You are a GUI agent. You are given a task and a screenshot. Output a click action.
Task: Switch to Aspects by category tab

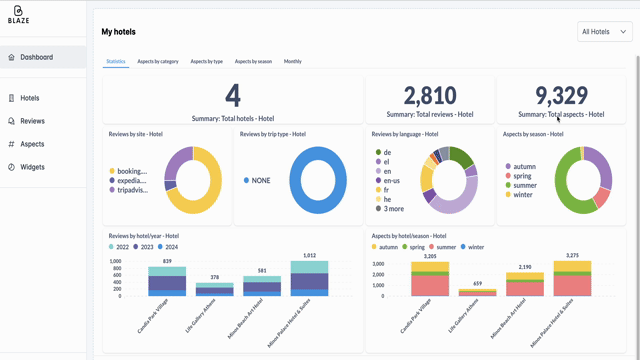(158, 61)
